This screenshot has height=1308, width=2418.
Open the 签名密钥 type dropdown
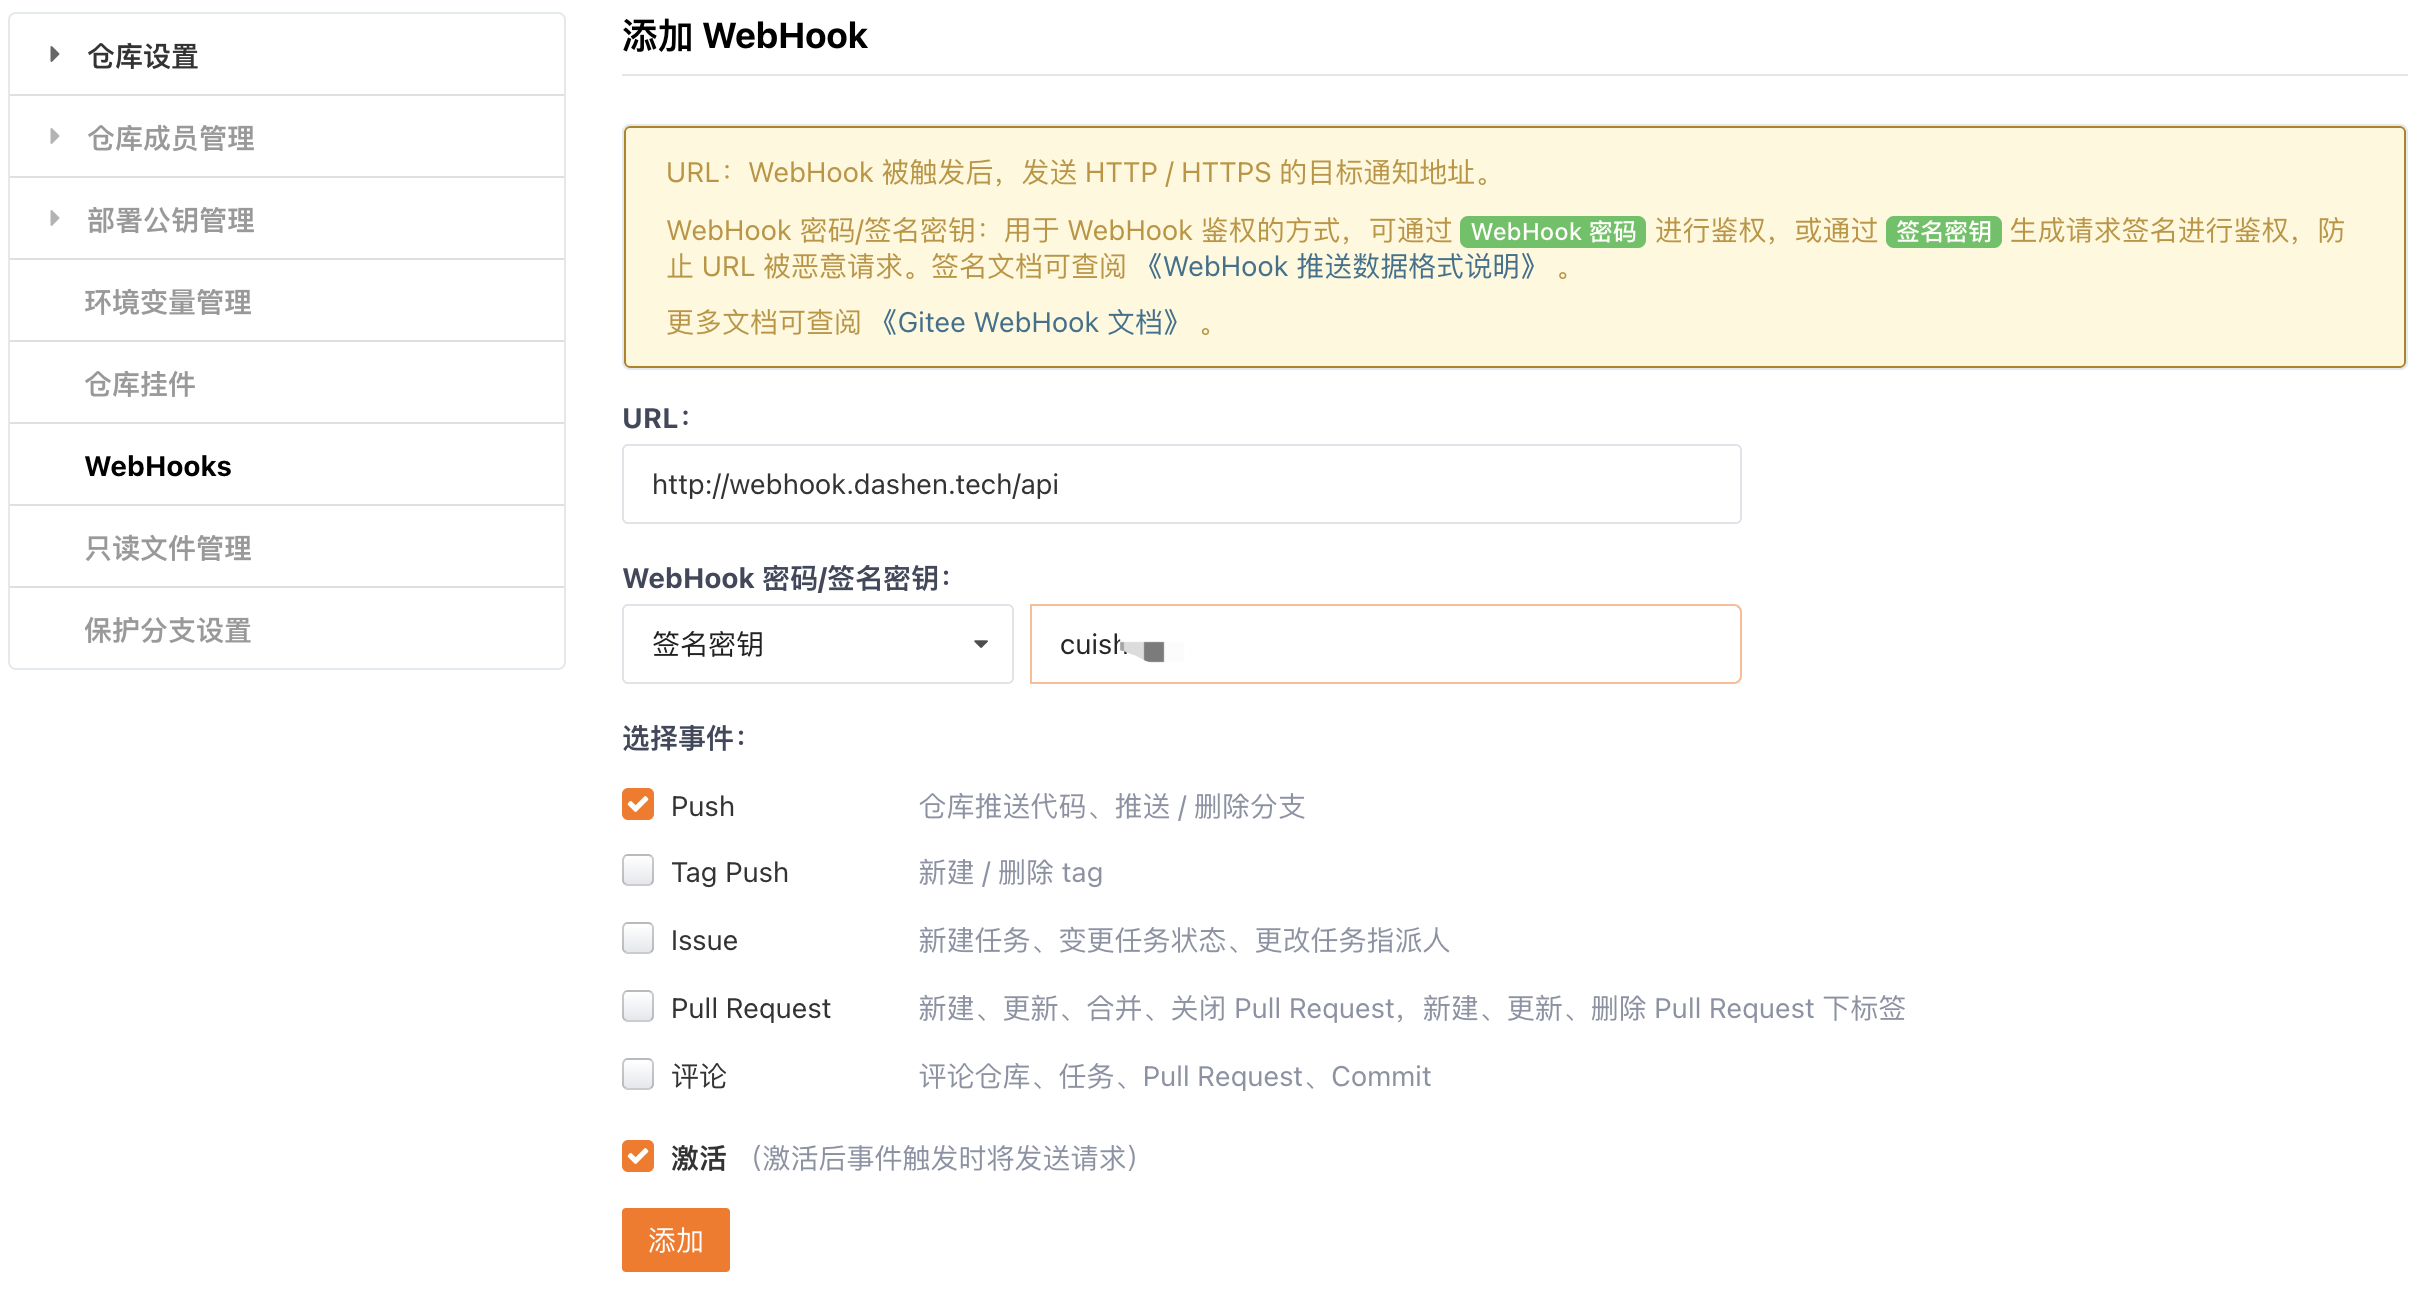tap(817, 644)
